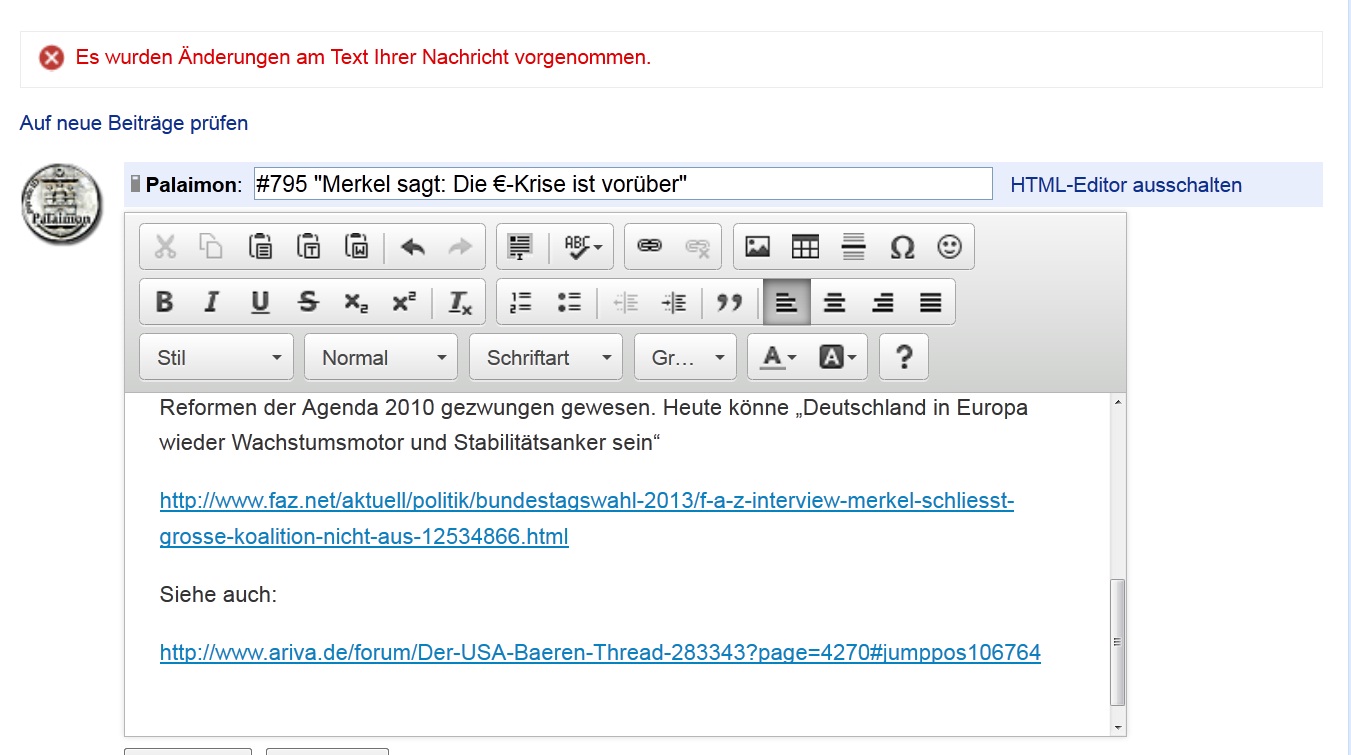This screenshot has height=755, width=1351.
Task: Click the message subject input field
Action: pos(623,184)
